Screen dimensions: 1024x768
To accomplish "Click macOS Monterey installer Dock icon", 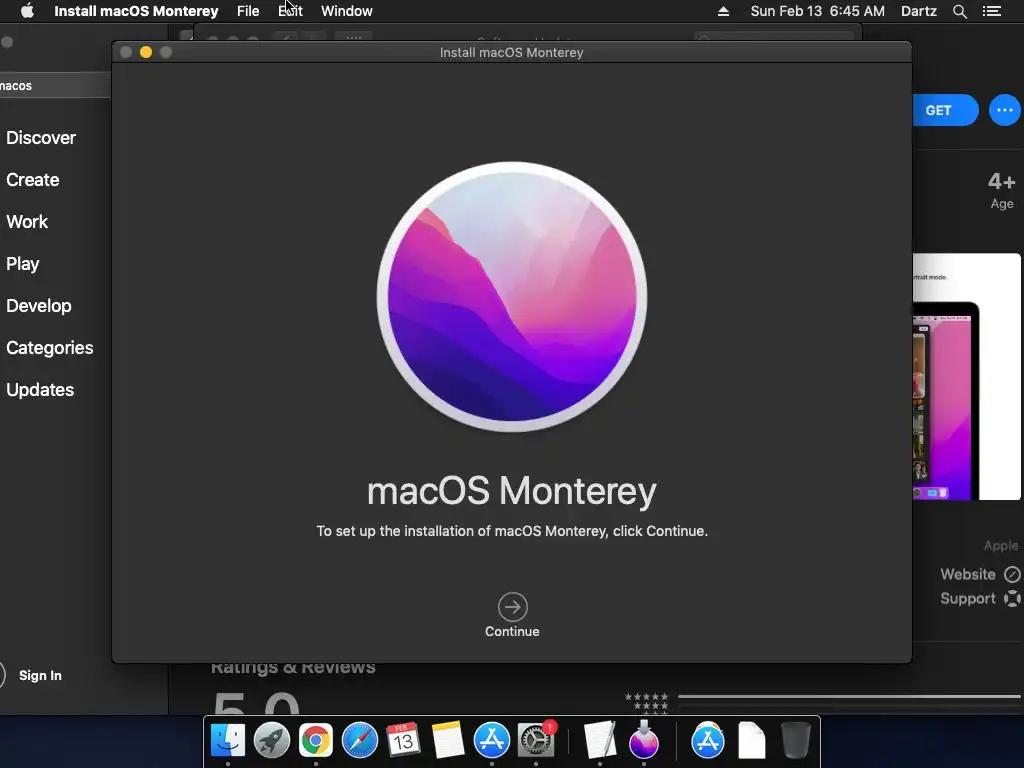I will [x=643, y=741].
